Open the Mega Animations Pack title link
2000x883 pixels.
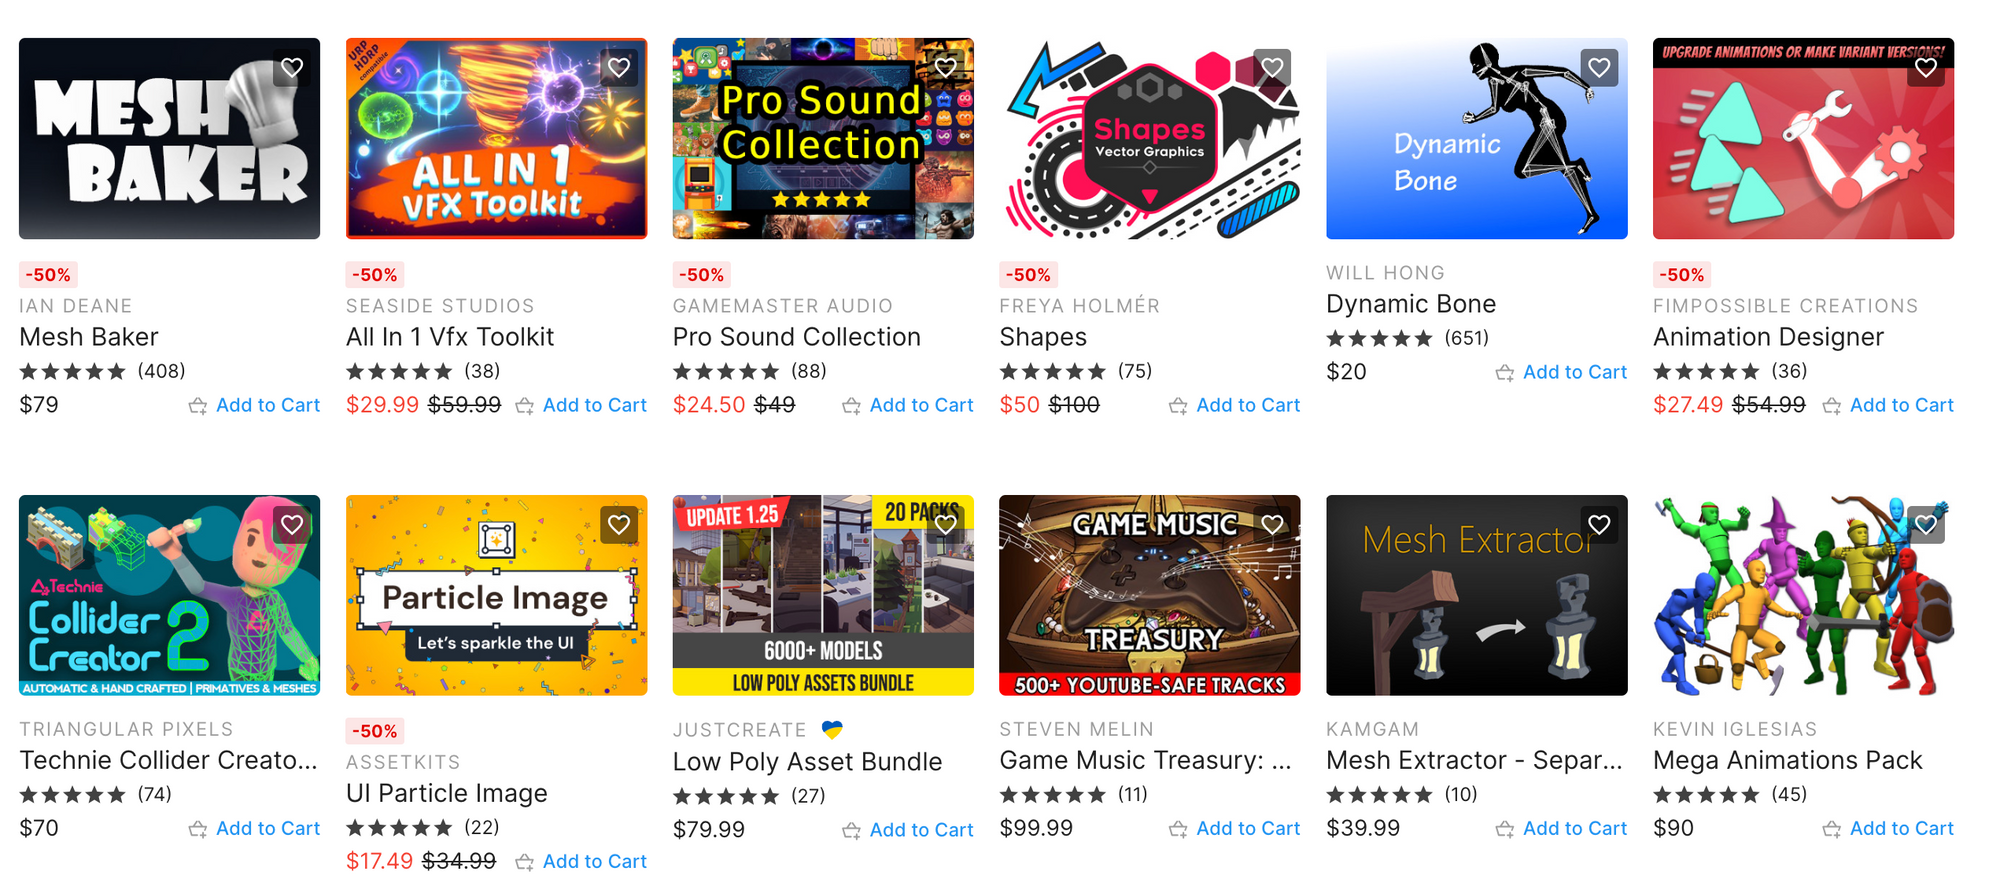(x=1788, y=760)
